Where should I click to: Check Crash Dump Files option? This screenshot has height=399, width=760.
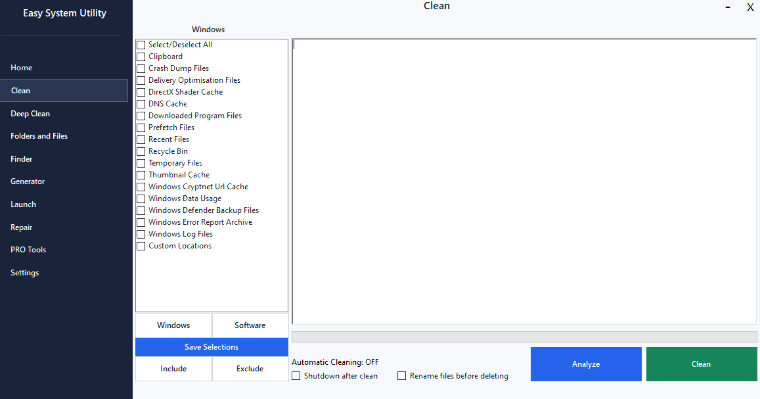point(141,68)
